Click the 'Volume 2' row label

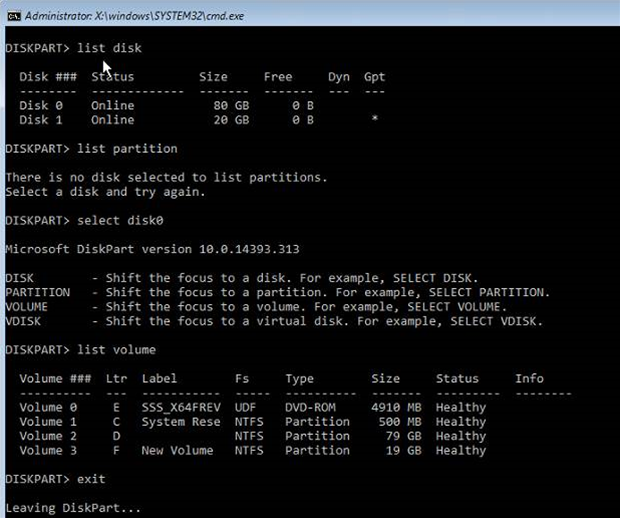coord(48,436)
